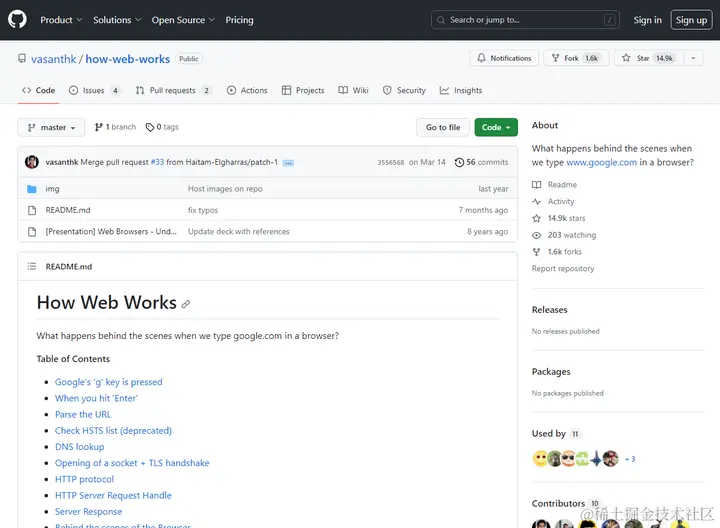Click the 'Host images on repo' commit message
The height and width of the screenshot is (528, 720).
point(225,189)
